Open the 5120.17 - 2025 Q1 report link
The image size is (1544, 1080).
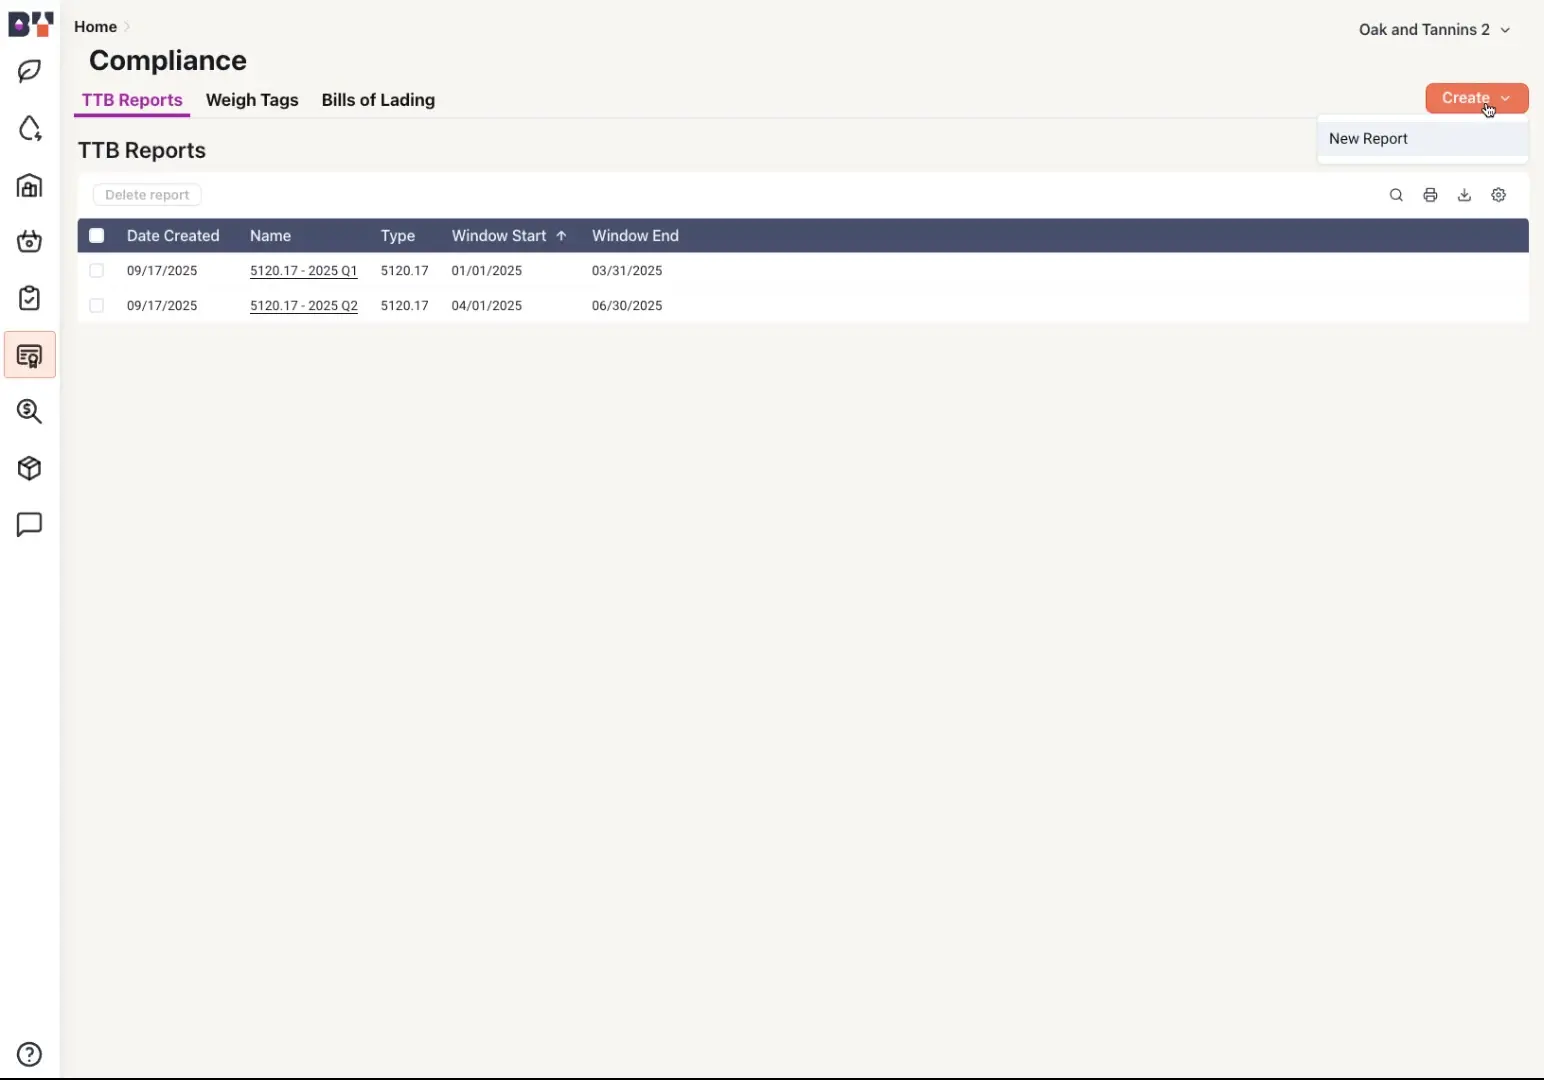coord(303,271)
